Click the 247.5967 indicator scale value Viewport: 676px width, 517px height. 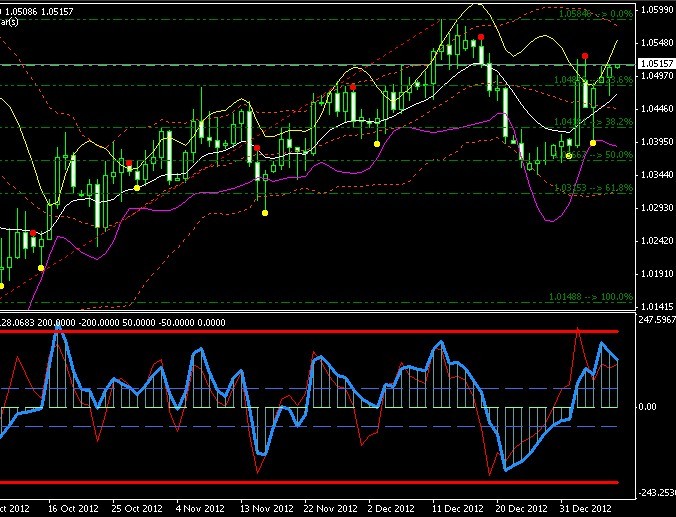coord(657,320)
